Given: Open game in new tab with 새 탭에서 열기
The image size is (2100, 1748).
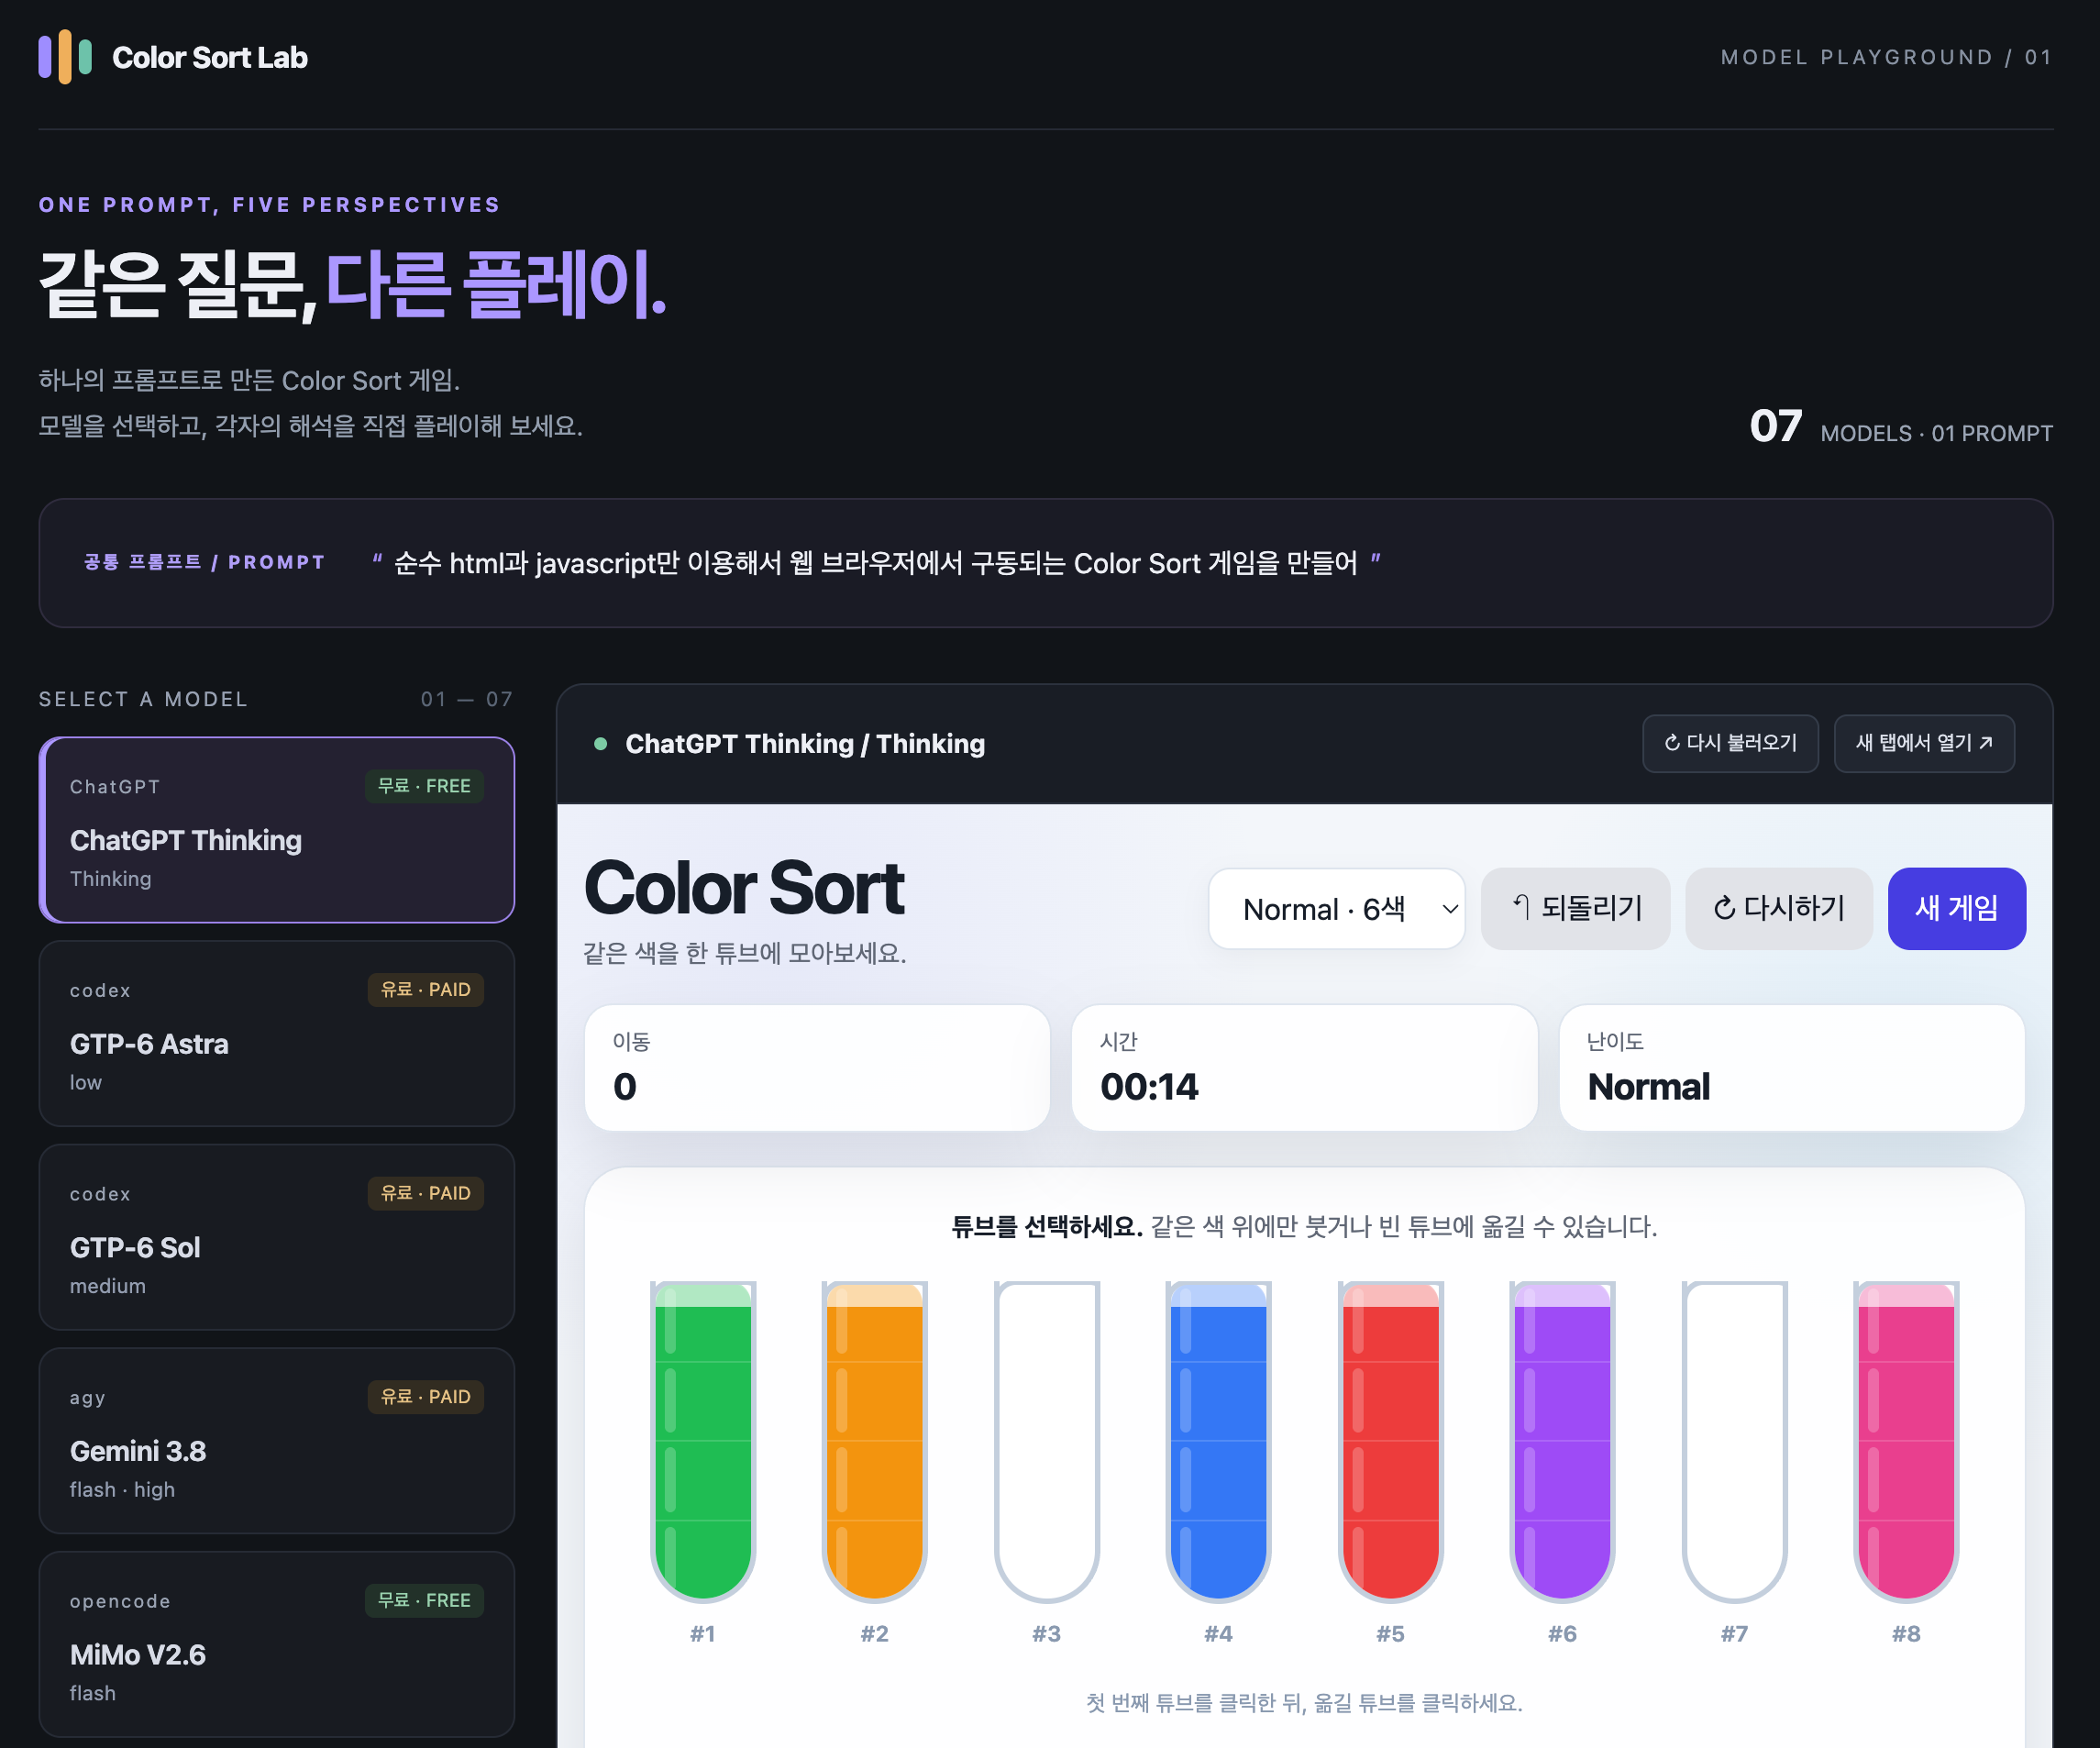Looking at the screenshot, I should click(x=1924, y=743).
